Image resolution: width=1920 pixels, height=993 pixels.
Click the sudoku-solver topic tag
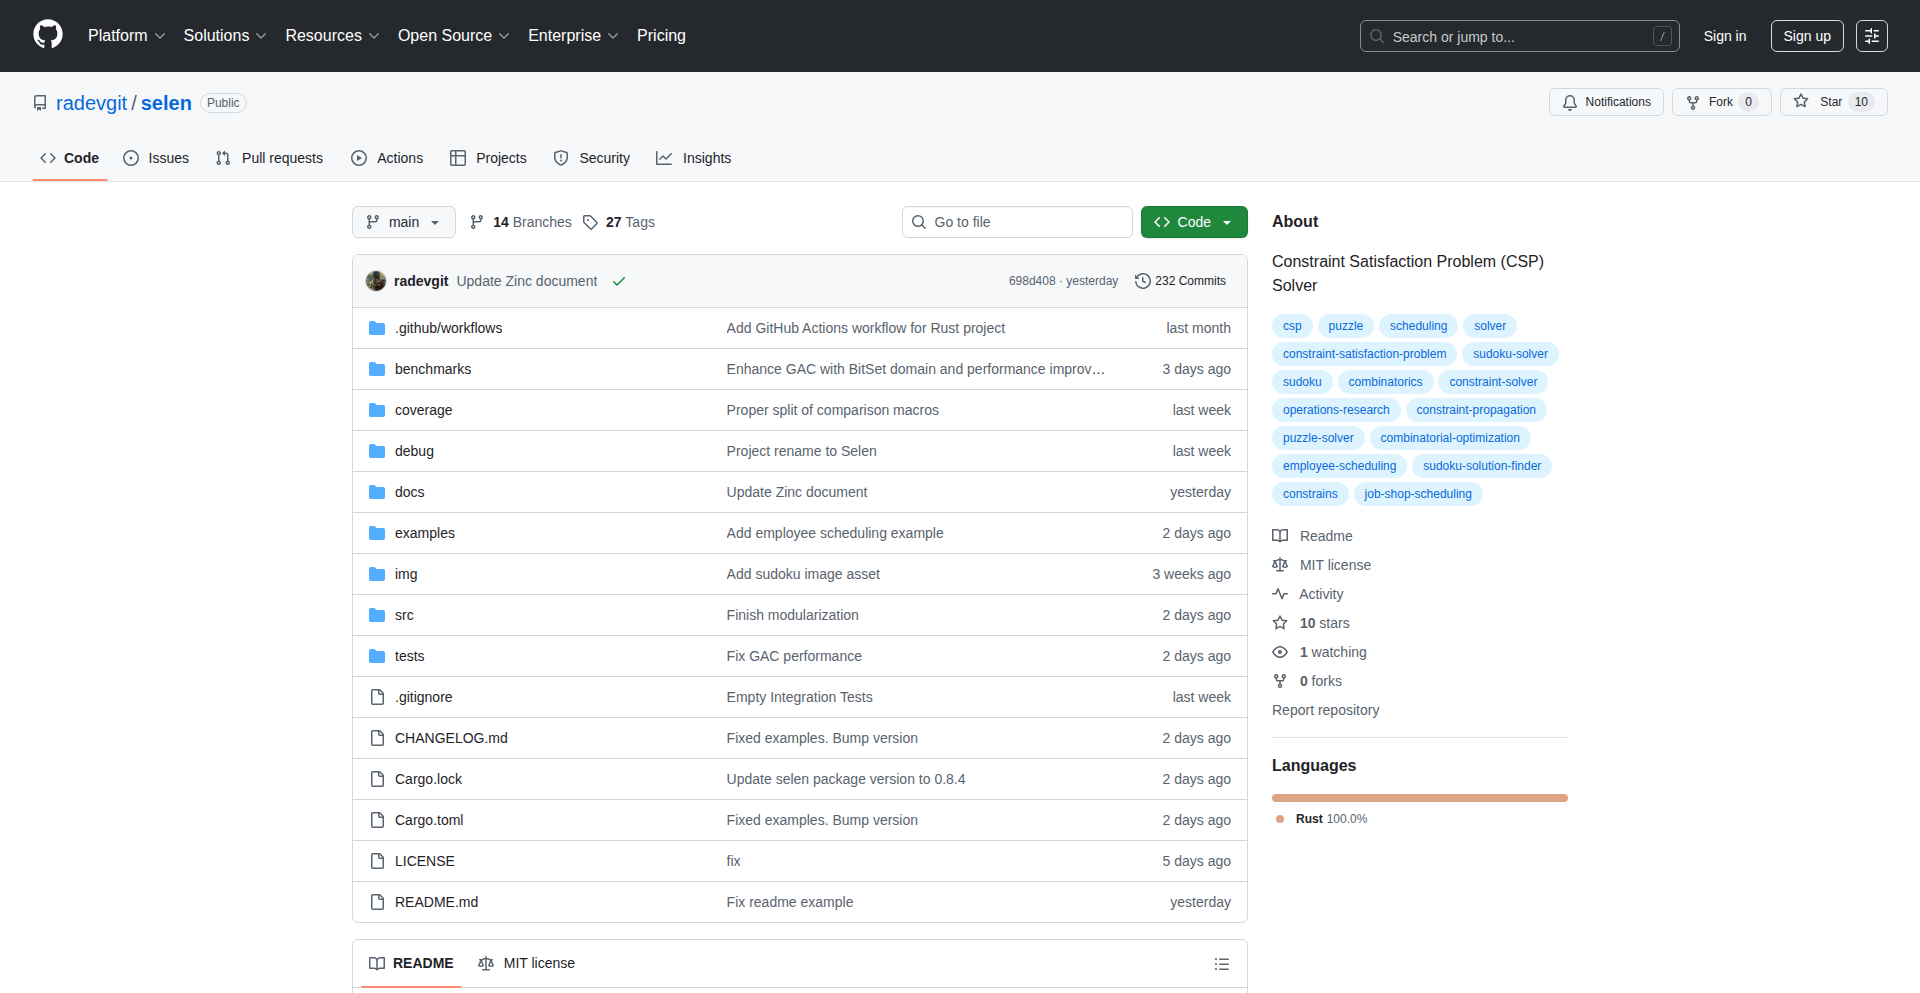[x=1510, y=354]
